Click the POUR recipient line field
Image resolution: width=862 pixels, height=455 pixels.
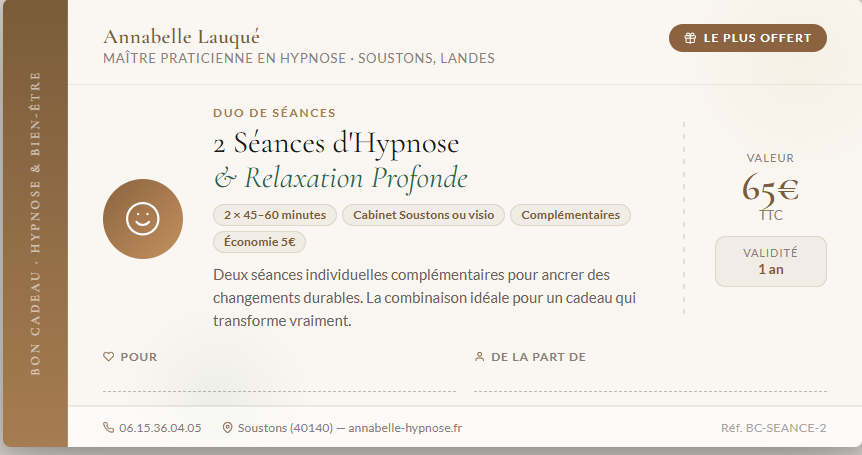pyautogui.click(x=279, y=380)
